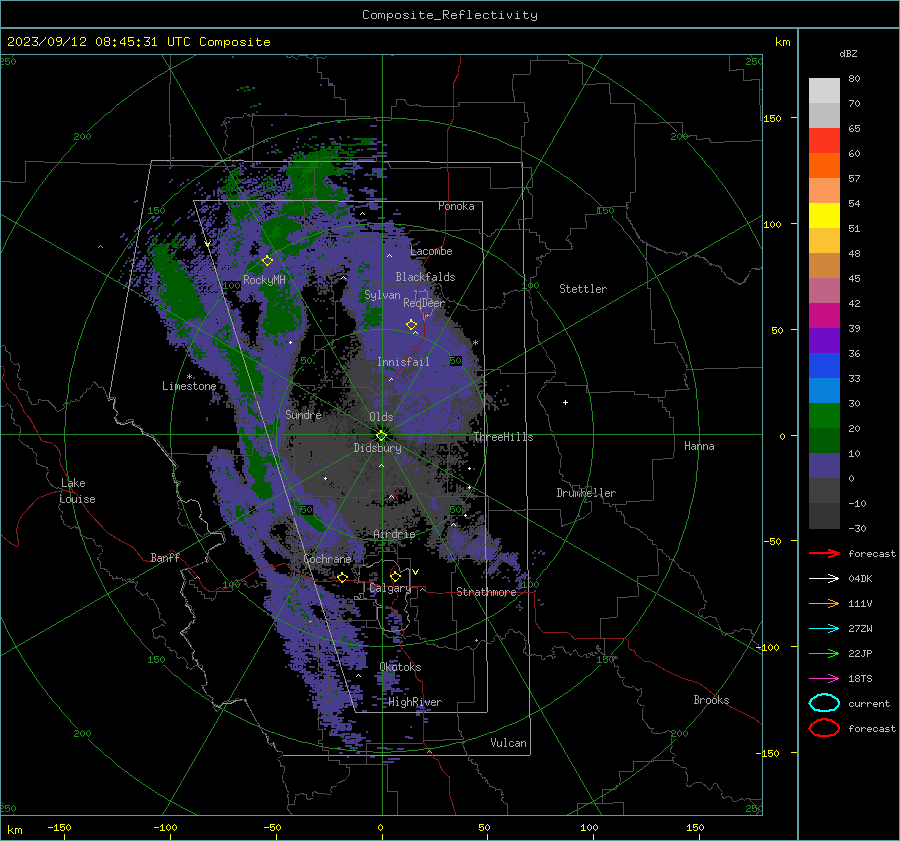Select the 30 dBZ light blue swatch

(824, 390)
